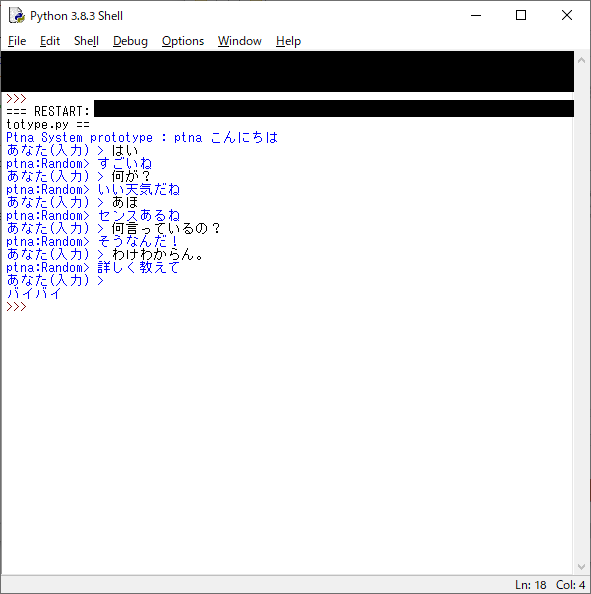Open the File menu
The width and height of the screenshot is (591, 594).
(x=17, y=41)
